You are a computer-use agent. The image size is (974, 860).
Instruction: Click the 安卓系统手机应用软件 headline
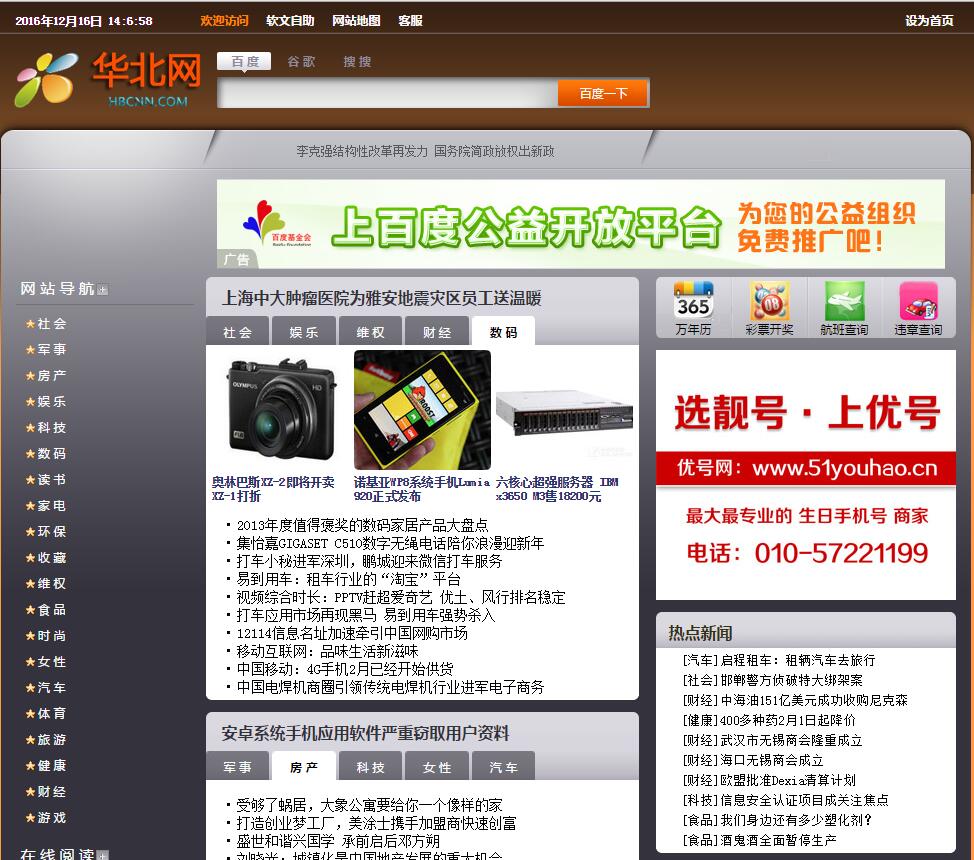click(x=365, y=733)
